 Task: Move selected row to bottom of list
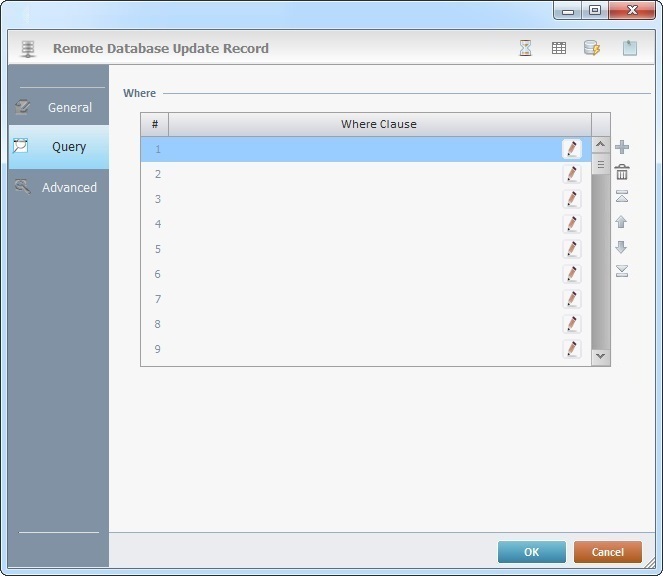coord(622,271)
